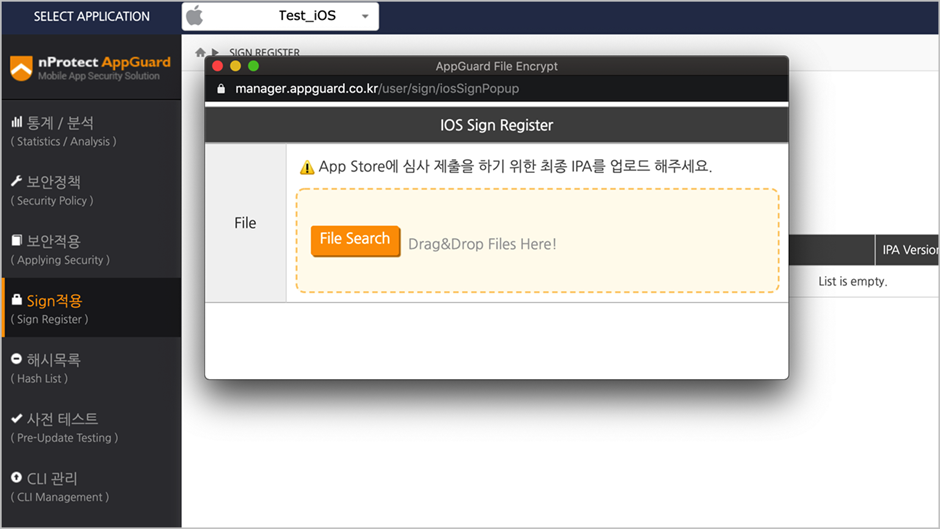The image size is (940, 529).
Task: Click the 'List is empty.' text
Action: click(852, 281)
